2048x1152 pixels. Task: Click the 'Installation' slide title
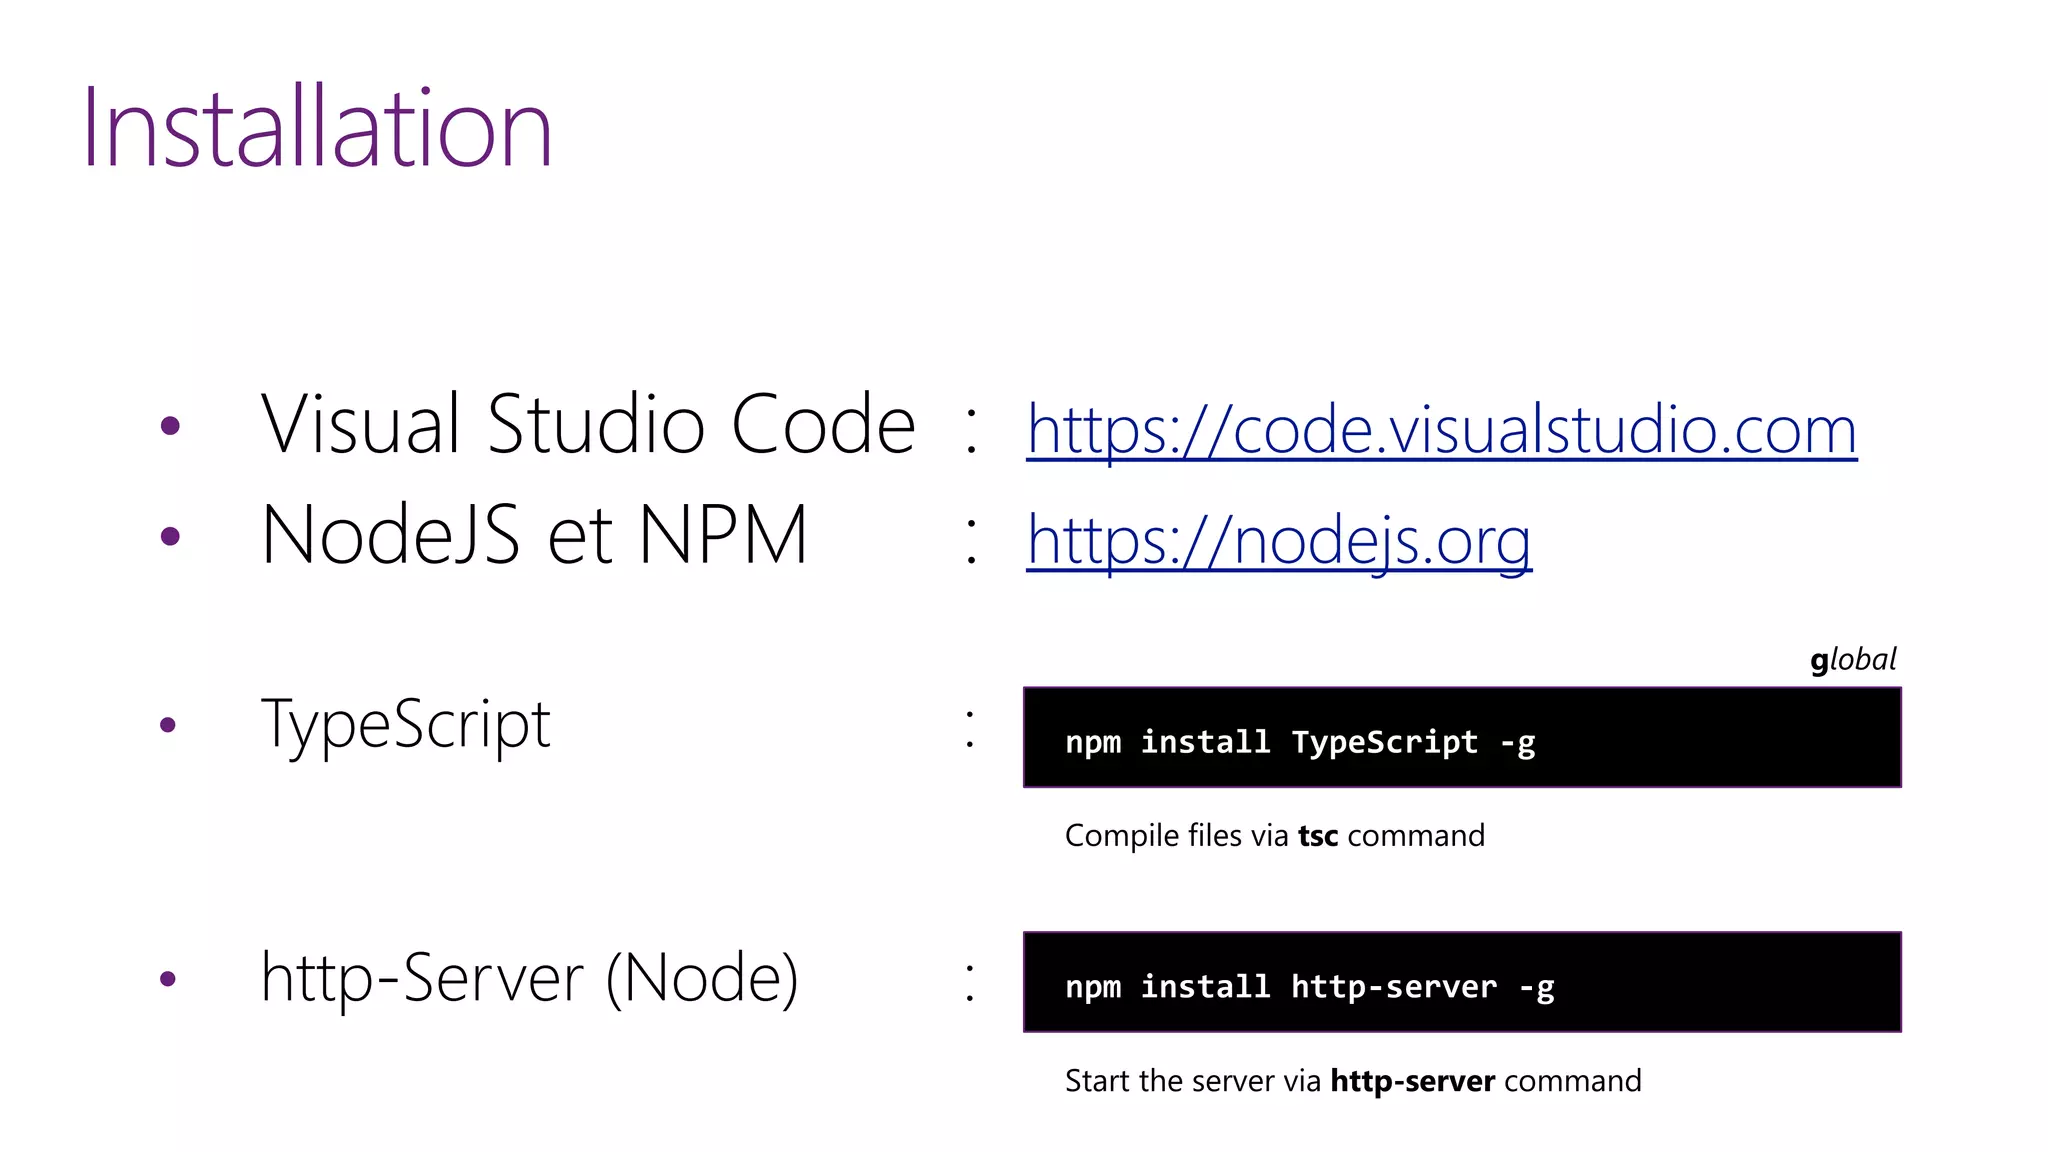[x=317, y=128]
